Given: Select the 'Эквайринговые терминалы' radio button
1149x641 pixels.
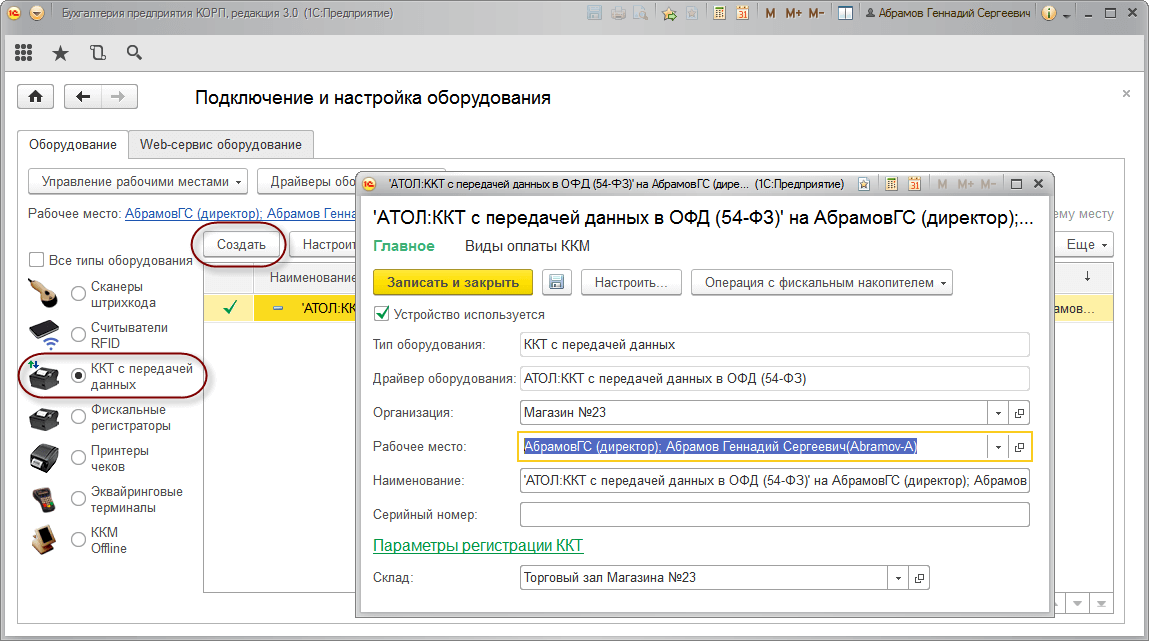Looking at the screenshot, I should [78, 499].
